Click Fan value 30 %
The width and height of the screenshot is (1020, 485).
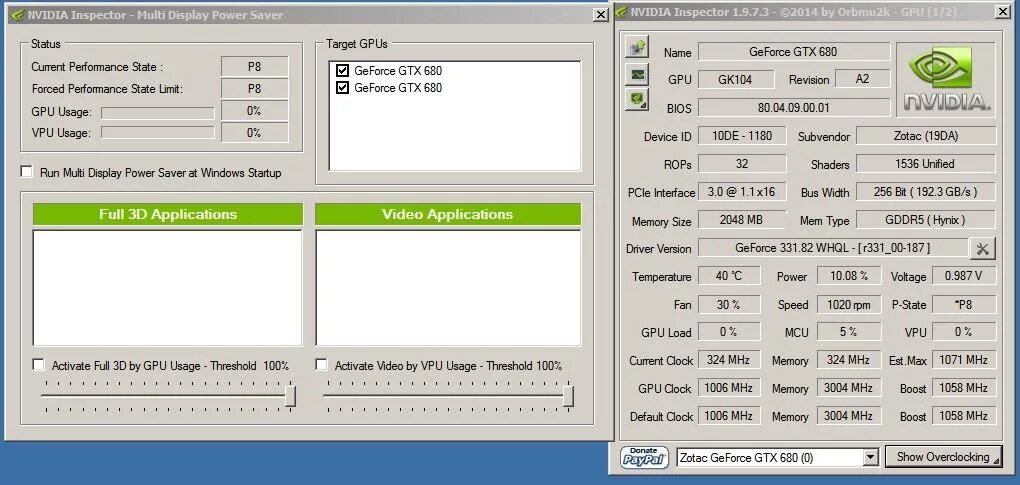[729, 304]
